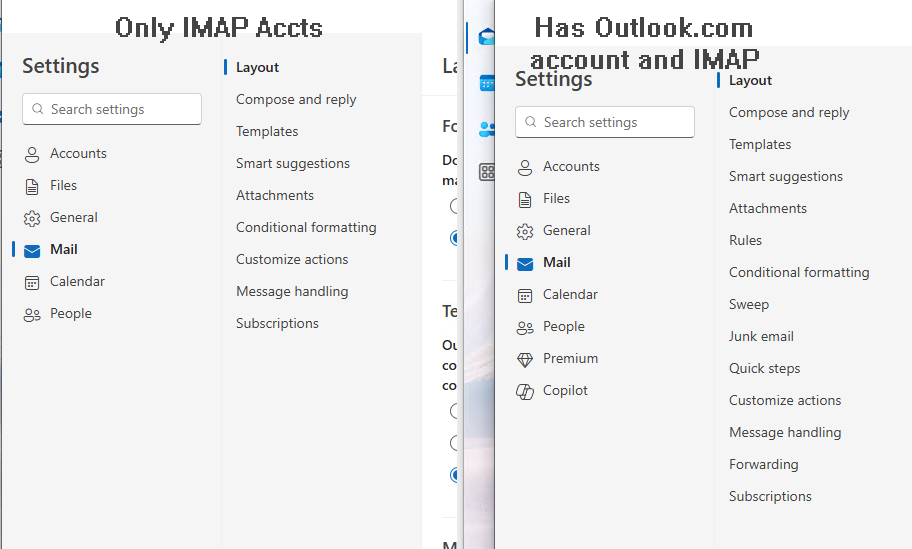Open People in the right Settings window
The height and width of the screenshot is (549, 912).
(x=551, y=326)
